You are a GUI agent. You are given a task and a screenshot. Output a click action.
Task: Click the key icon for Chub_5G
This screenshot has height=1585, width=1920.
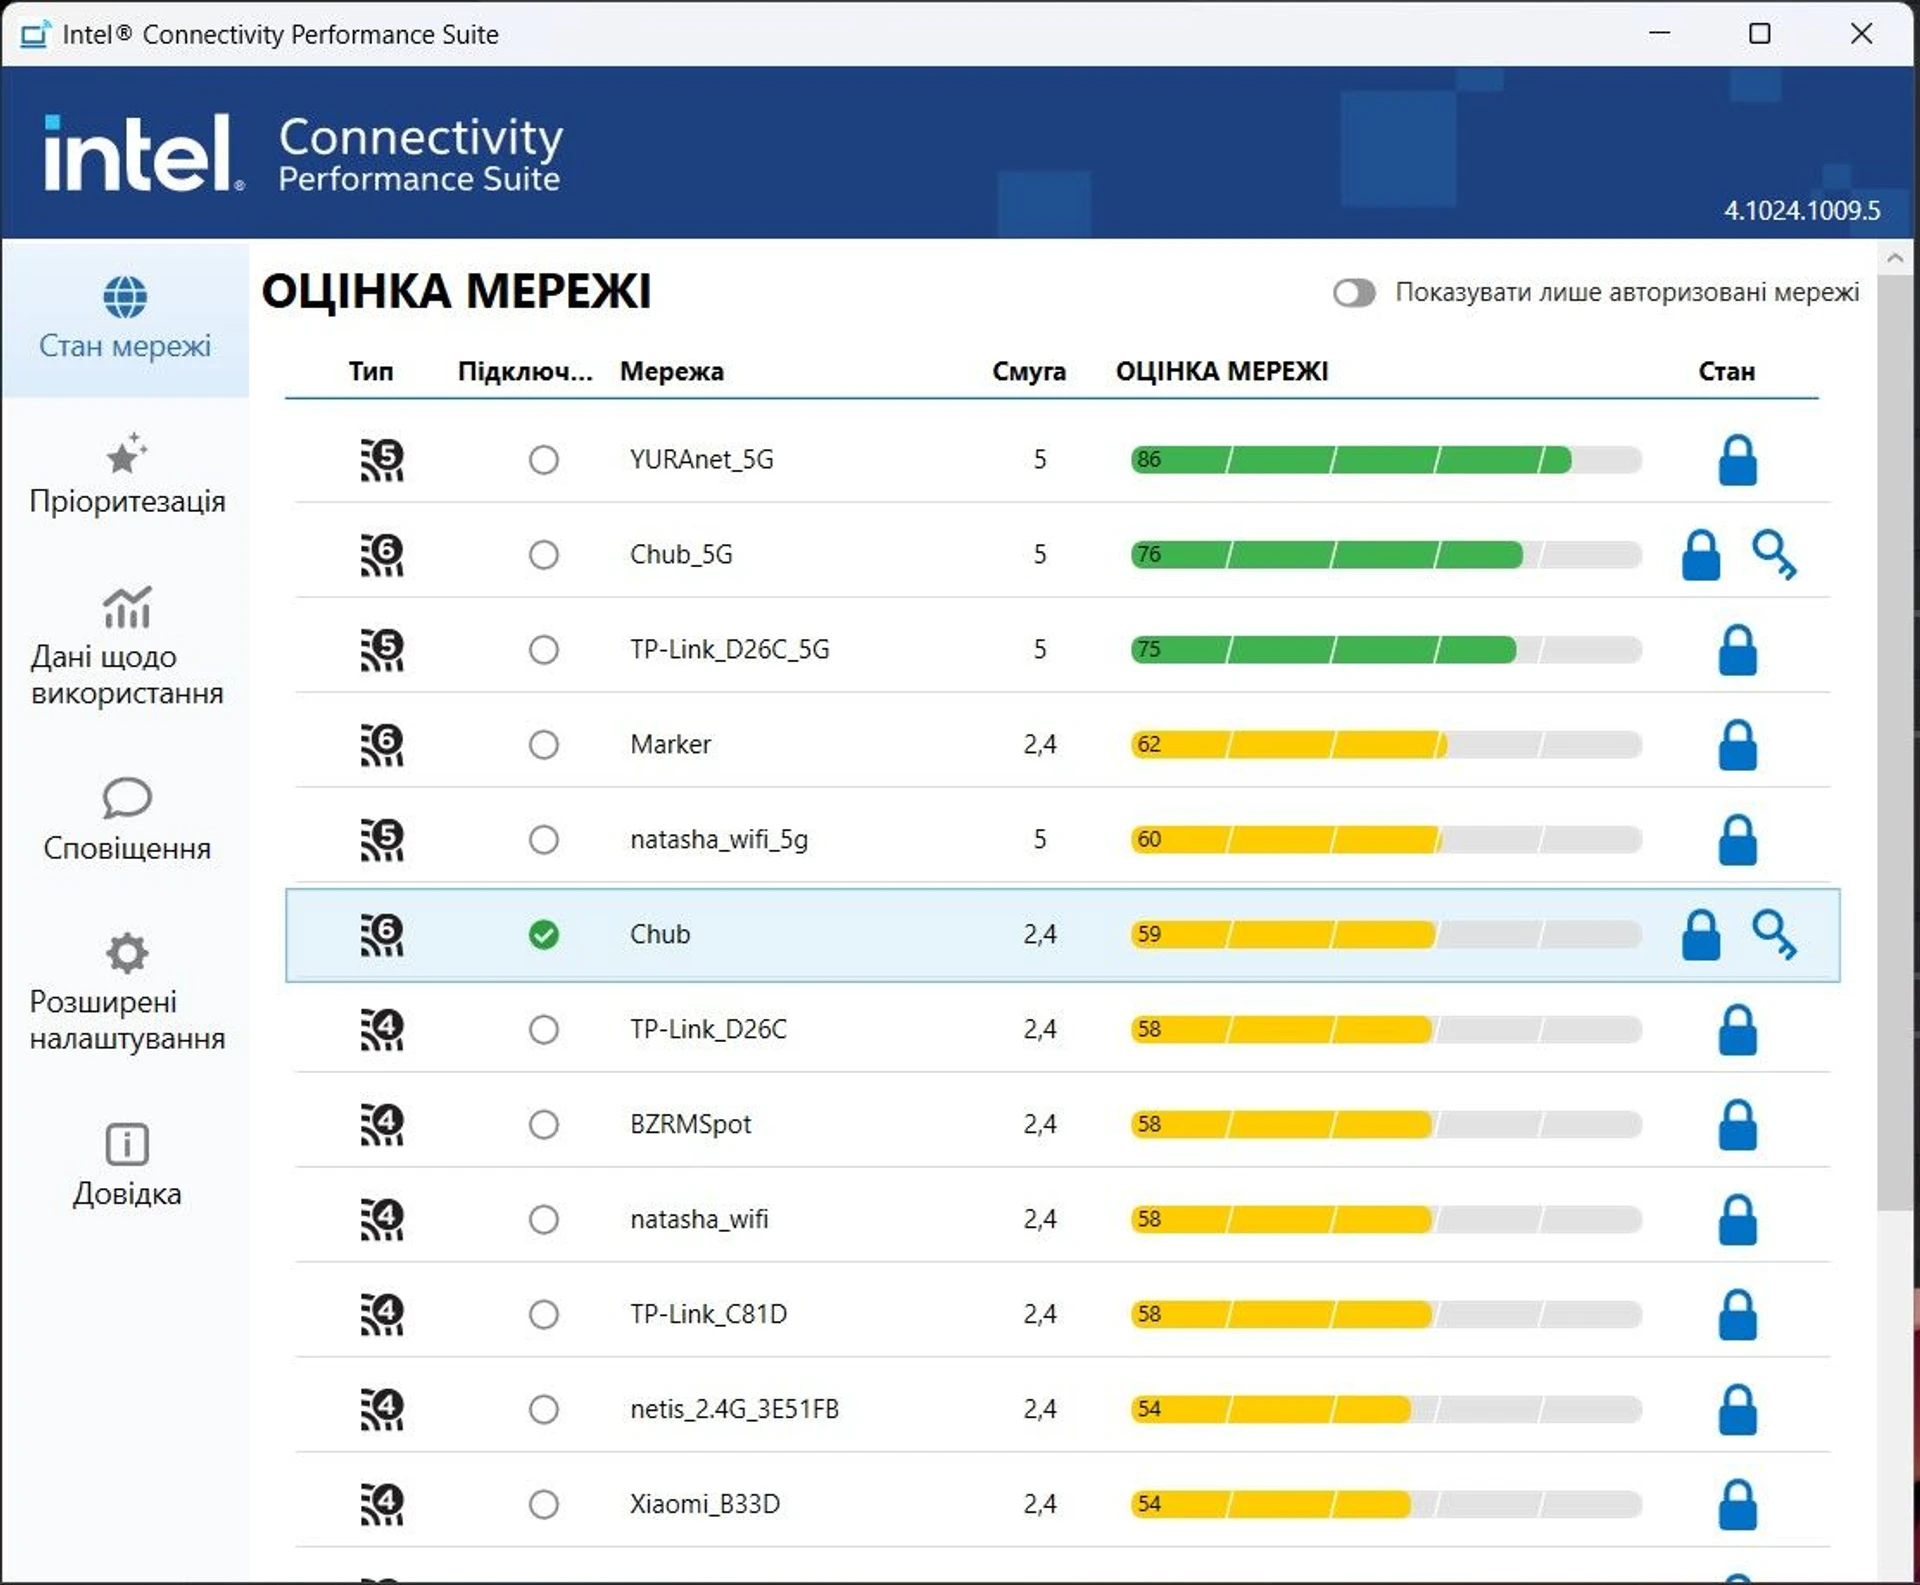1775,555
